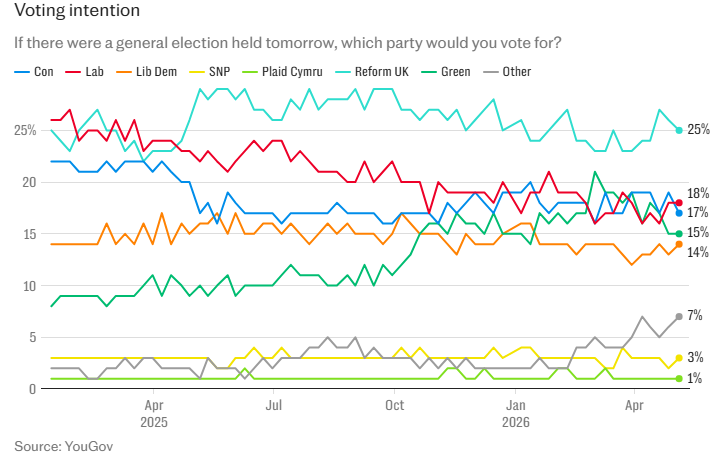Screen dimensions: 716x460
Task: Click the Green legend entry
Action: pyautogui.click(x=445, y=72)
